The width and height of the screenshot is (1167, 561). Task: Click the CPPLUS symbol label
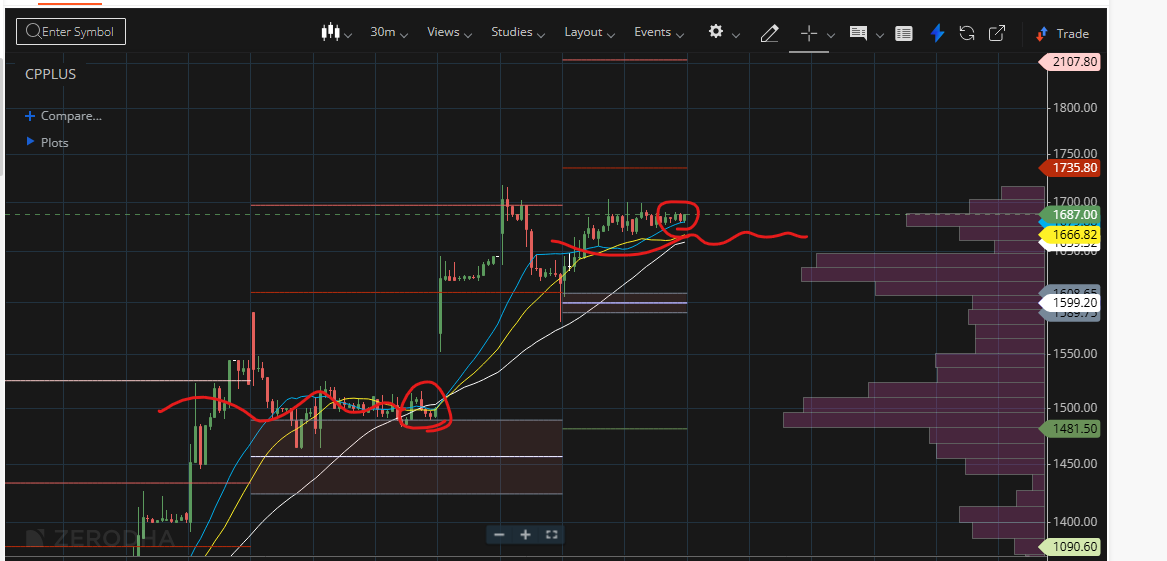click(x=51, y=74)
